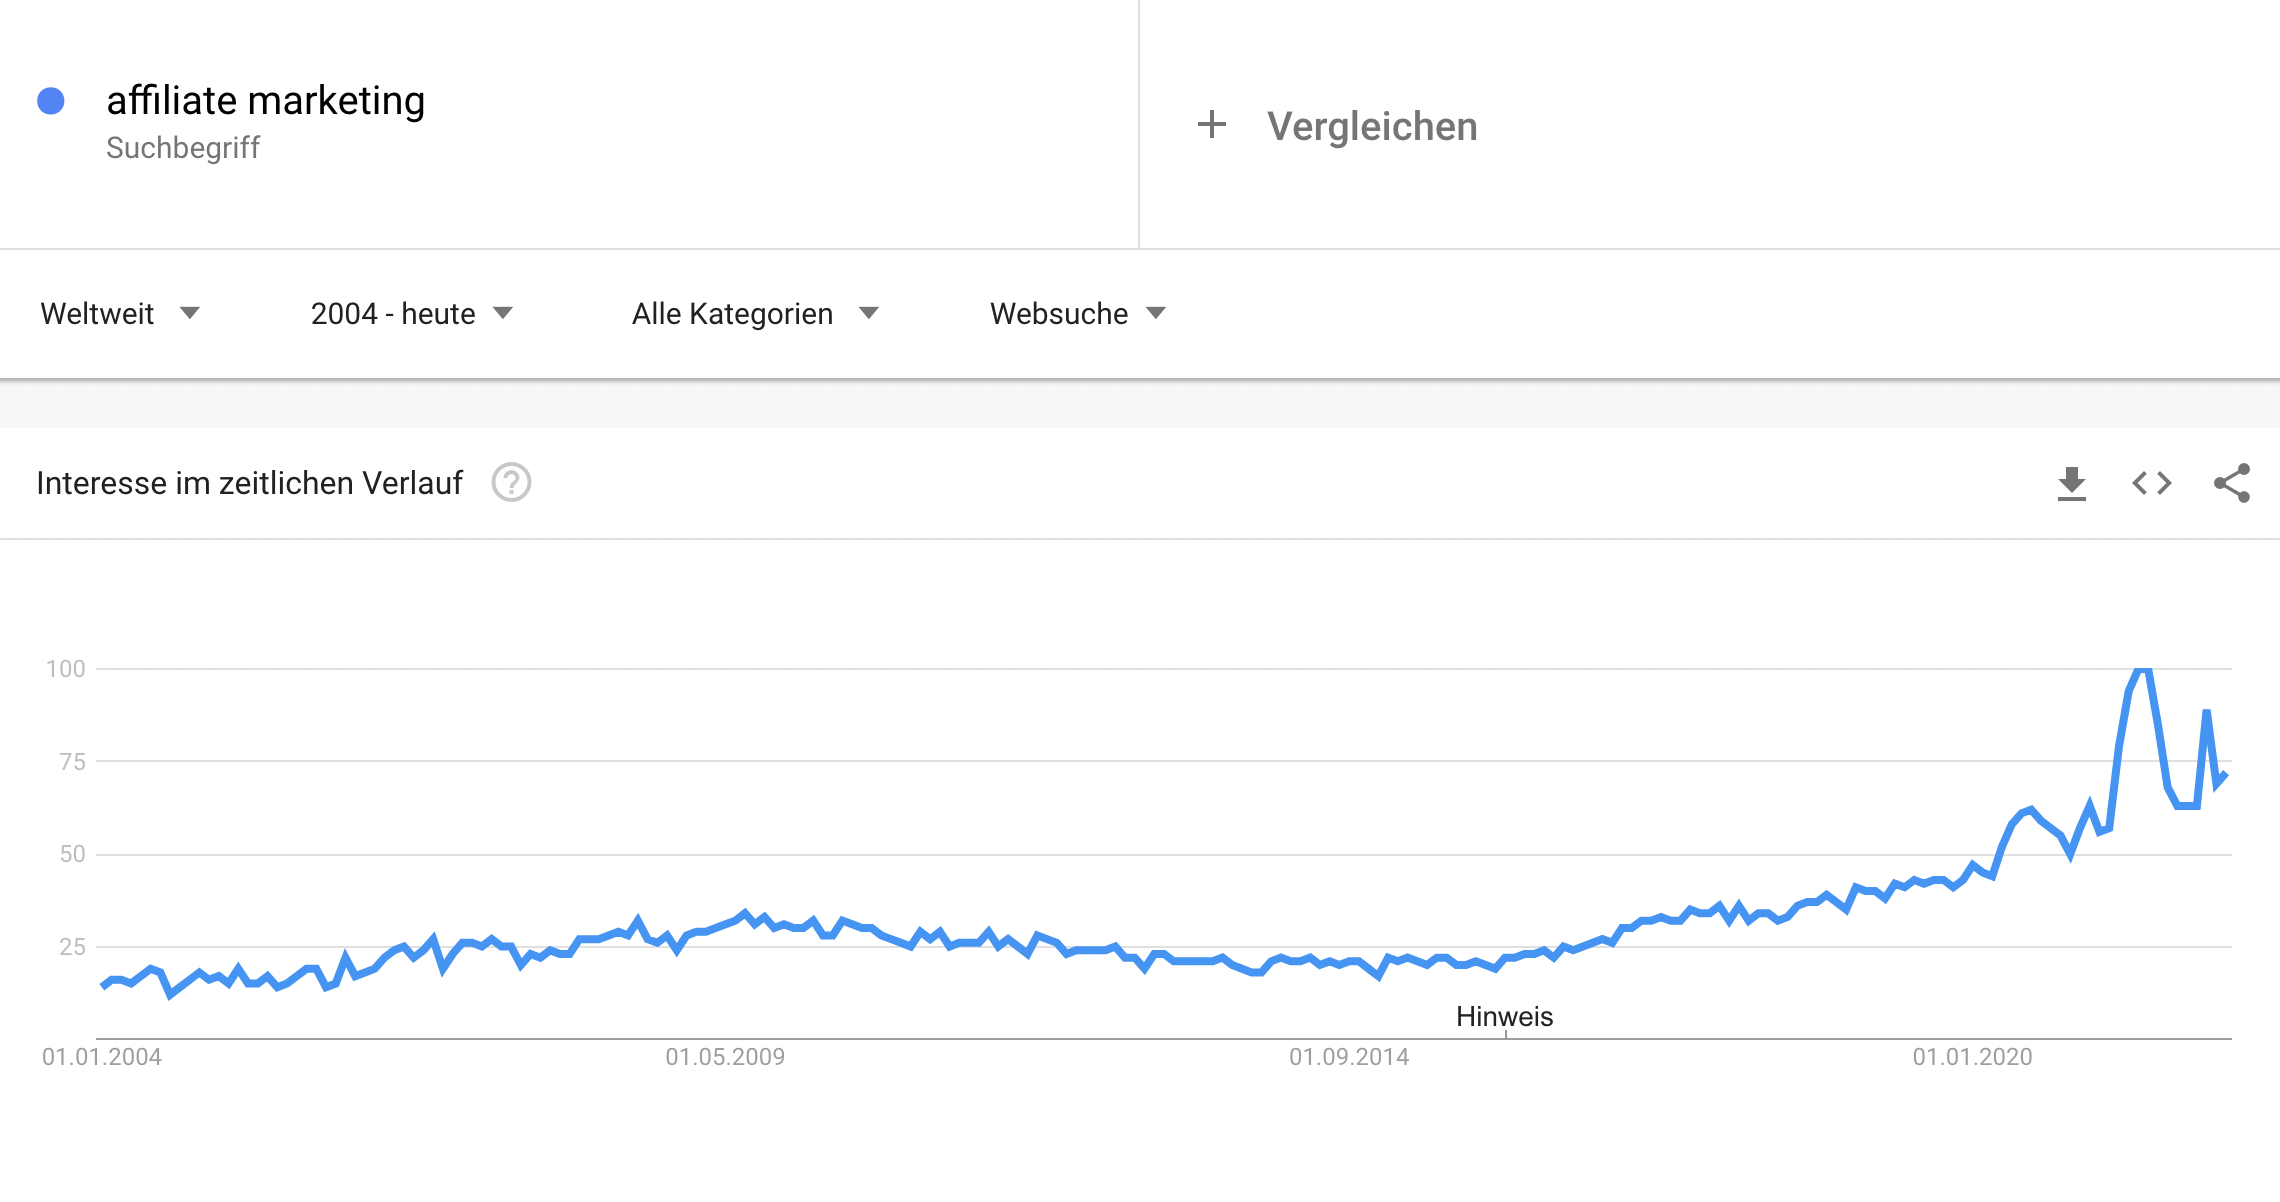Screen dimensions: 2280x1202
Task: Click the 01.09.2014 date label
Action: pos(1349,1057)
